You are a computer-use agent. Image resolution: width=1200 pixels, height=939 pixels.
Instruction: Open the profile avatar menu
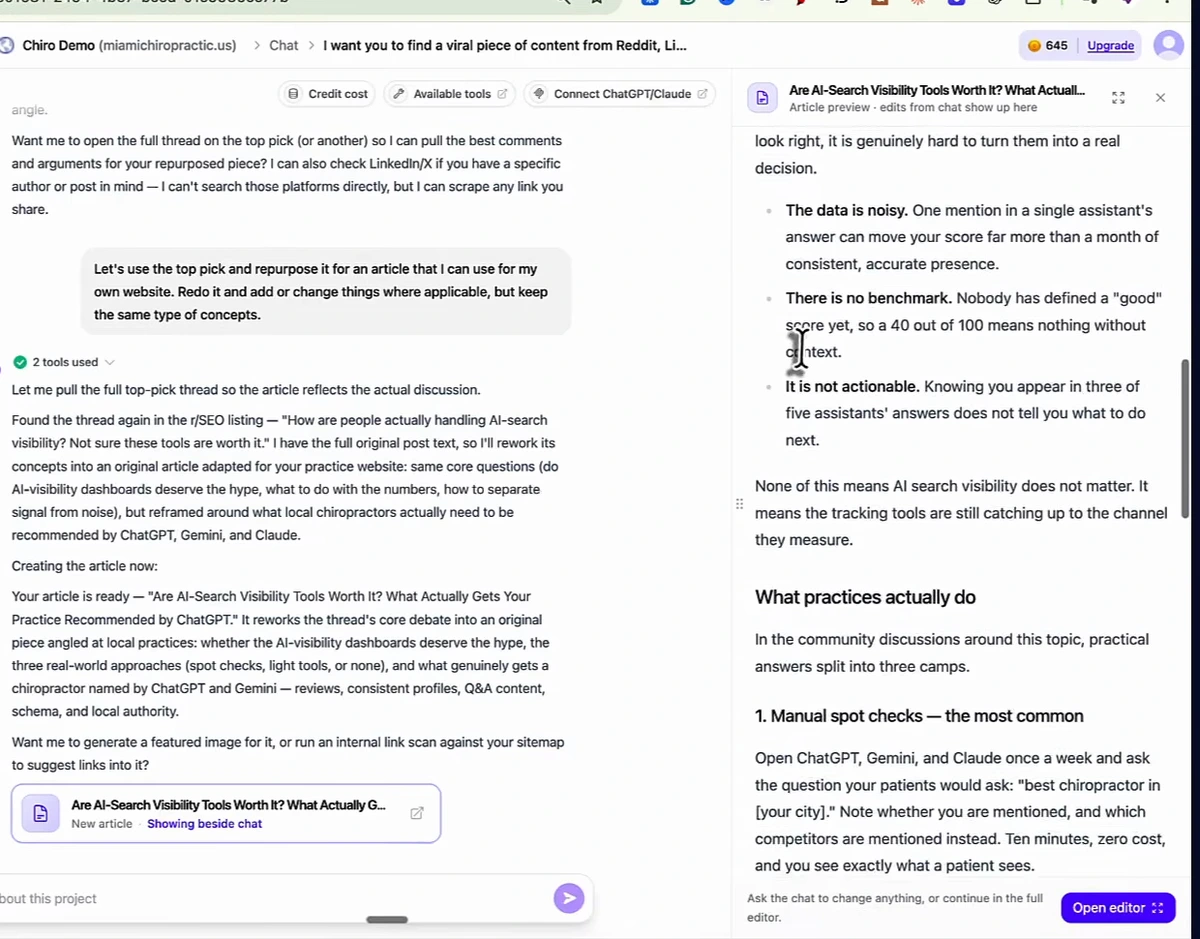pyautogui.click(x=1168, y=45)
